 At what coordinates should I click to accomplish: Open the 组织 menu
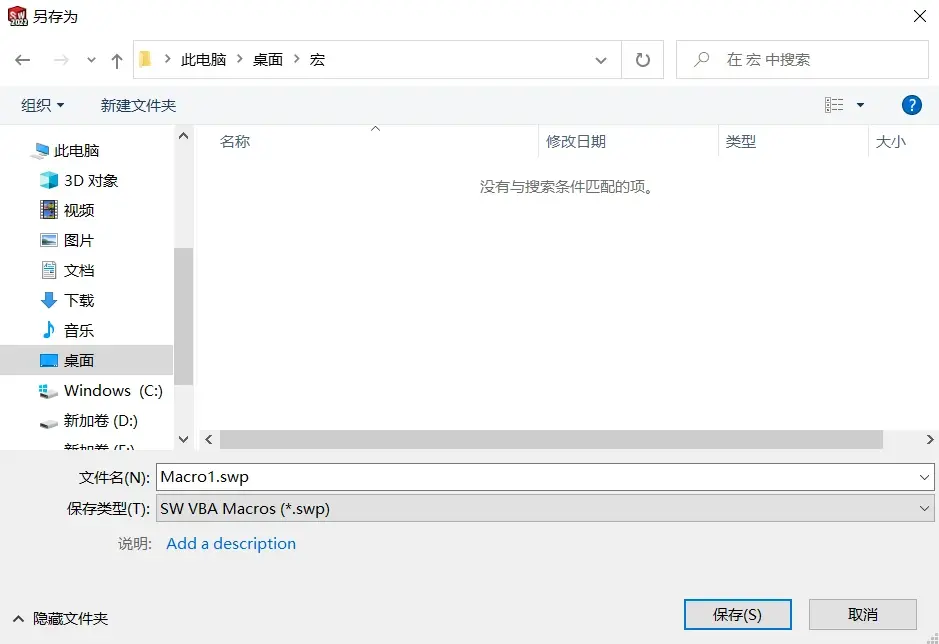click(43, 105)
